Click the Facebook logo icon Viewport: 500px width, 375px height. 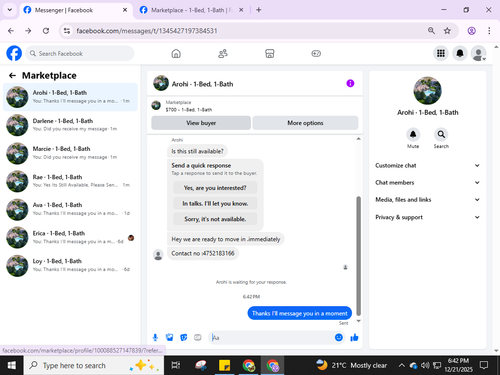[x=14, y=53]
